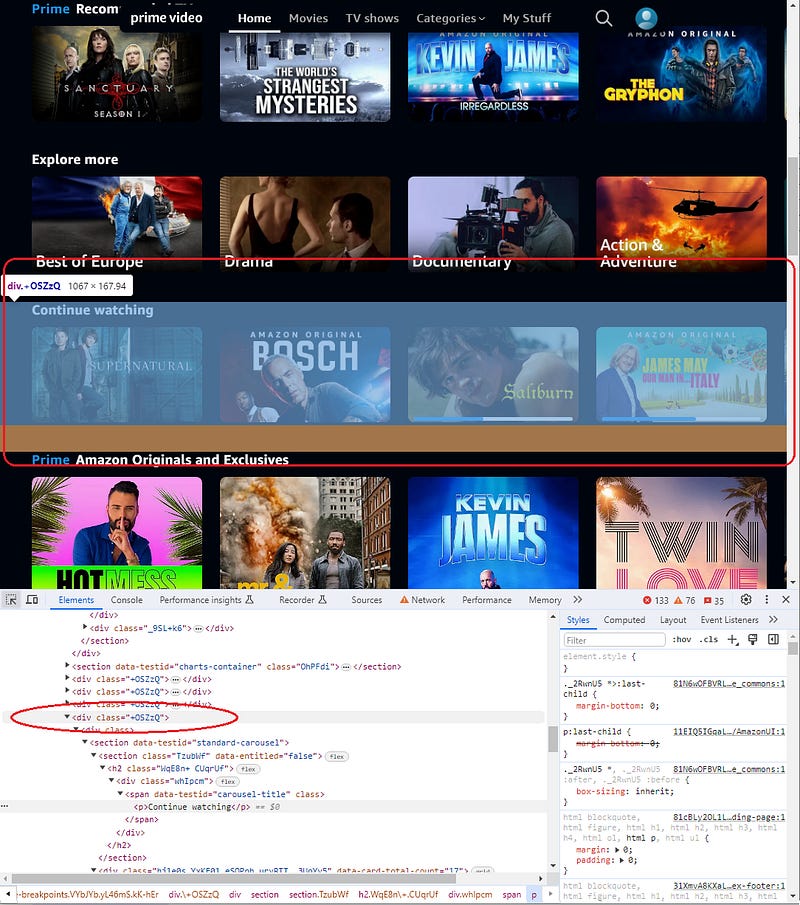Image resolution: width=800 pixels, height=905 pixels.
Task: Switch to Console tab in DevTools
Action: [126, 600]
